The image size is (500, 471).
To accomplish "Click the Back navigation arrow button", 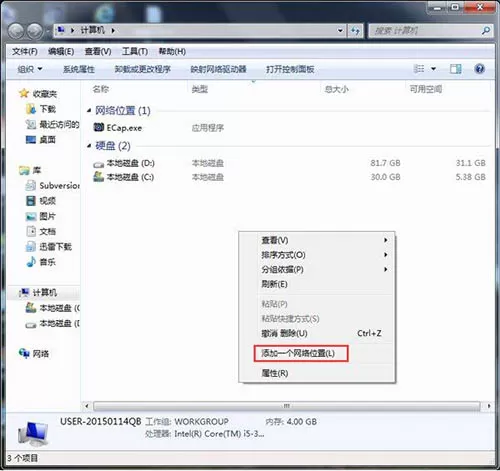I will point(16,31).
